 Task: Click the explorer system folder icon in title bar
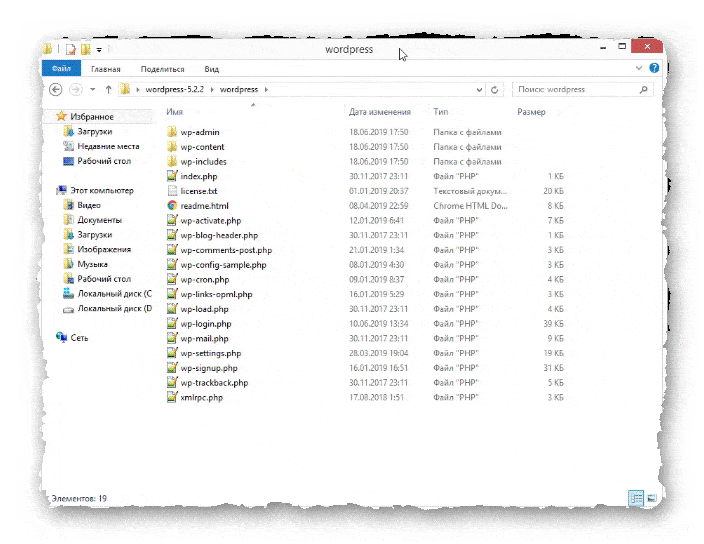(48, 49)
